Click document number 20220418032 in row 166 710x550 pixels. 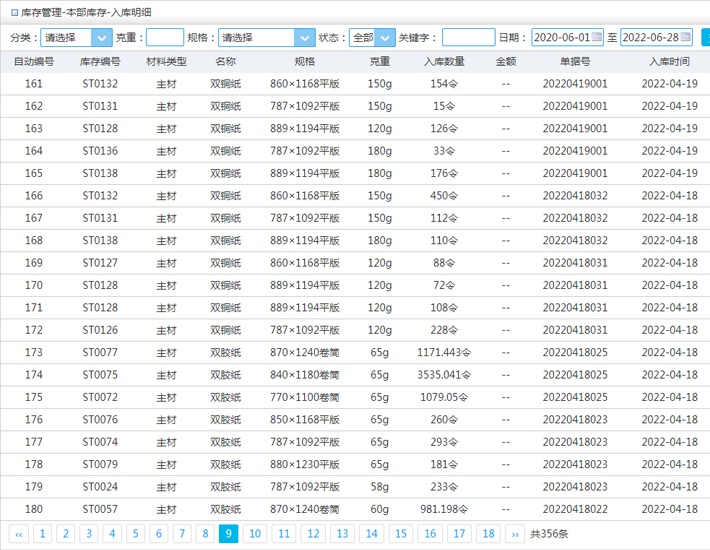click(575, 196)
